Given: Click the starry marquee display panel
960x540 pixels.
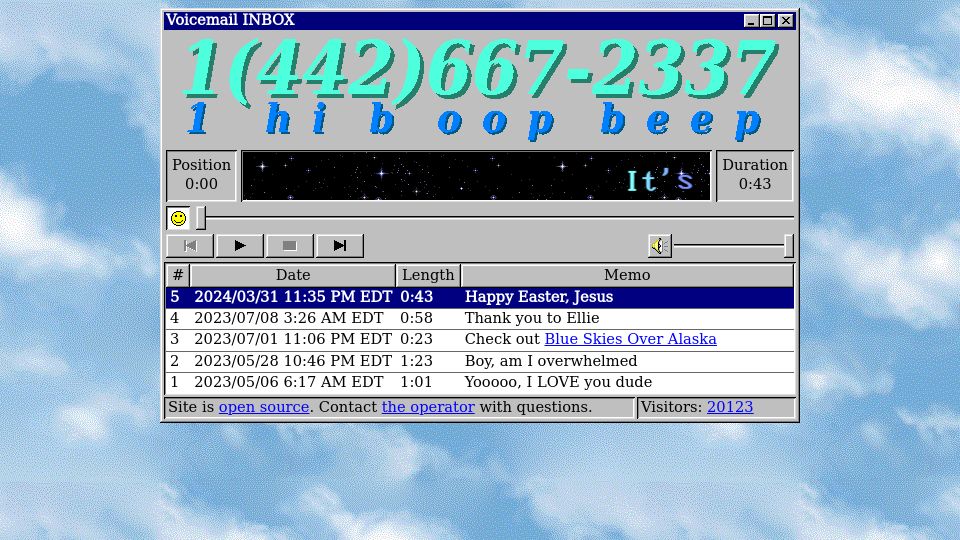Looking at the screenshot, I should [x=476, y=176].
